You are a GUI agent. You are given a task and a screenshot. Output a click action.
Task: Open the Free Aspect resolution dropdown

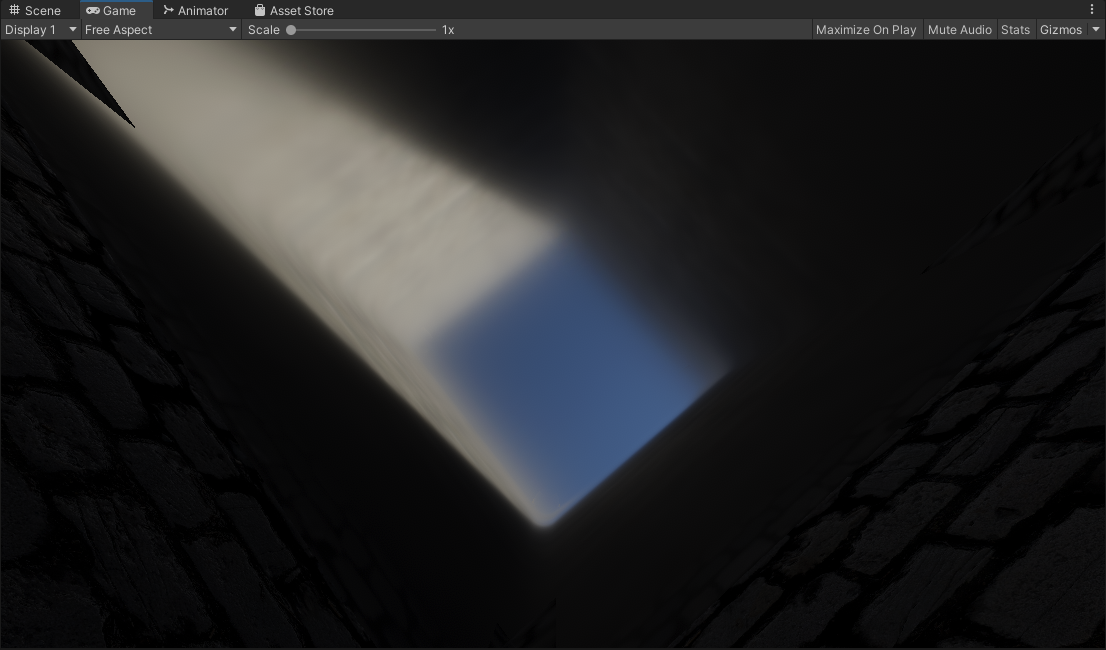tap(160, 30)
